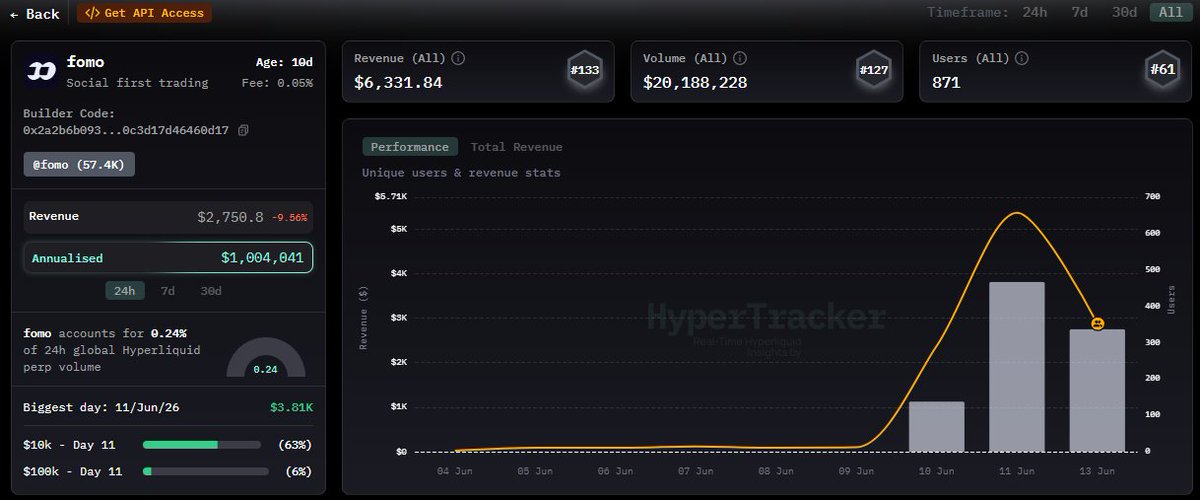
Task: Click the 11 Jun revenue bar
Action: 1017,367
